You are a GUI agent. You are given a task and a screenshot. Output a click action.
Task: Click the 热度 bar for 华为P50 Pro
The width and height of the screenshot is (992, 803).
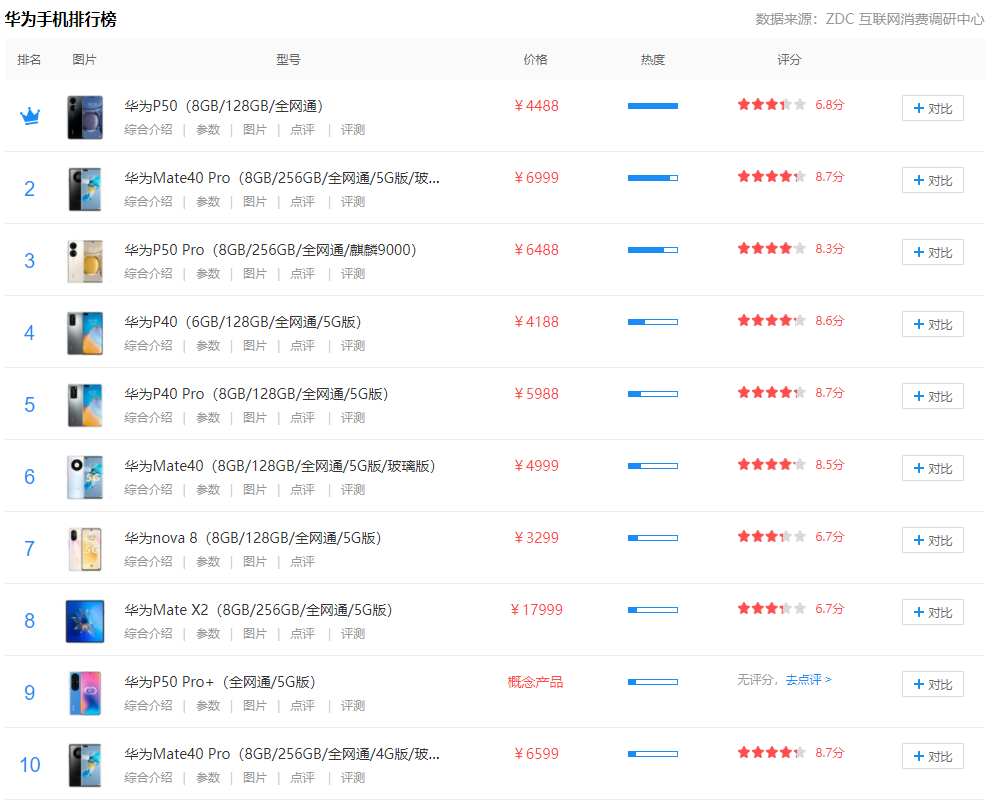(652, 250)
